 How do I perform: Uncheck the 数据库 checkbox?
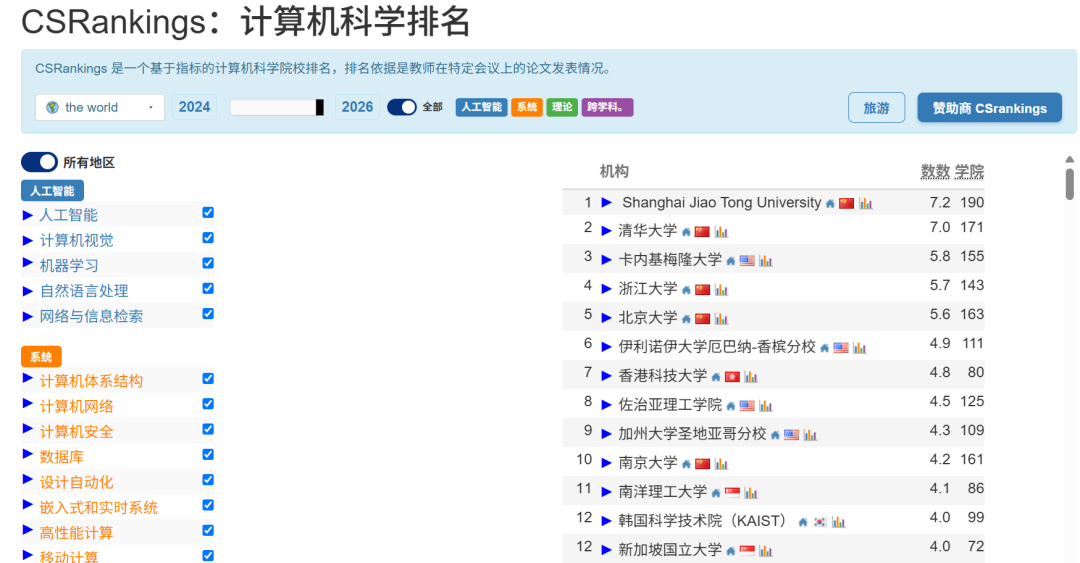tap(208, 454)
